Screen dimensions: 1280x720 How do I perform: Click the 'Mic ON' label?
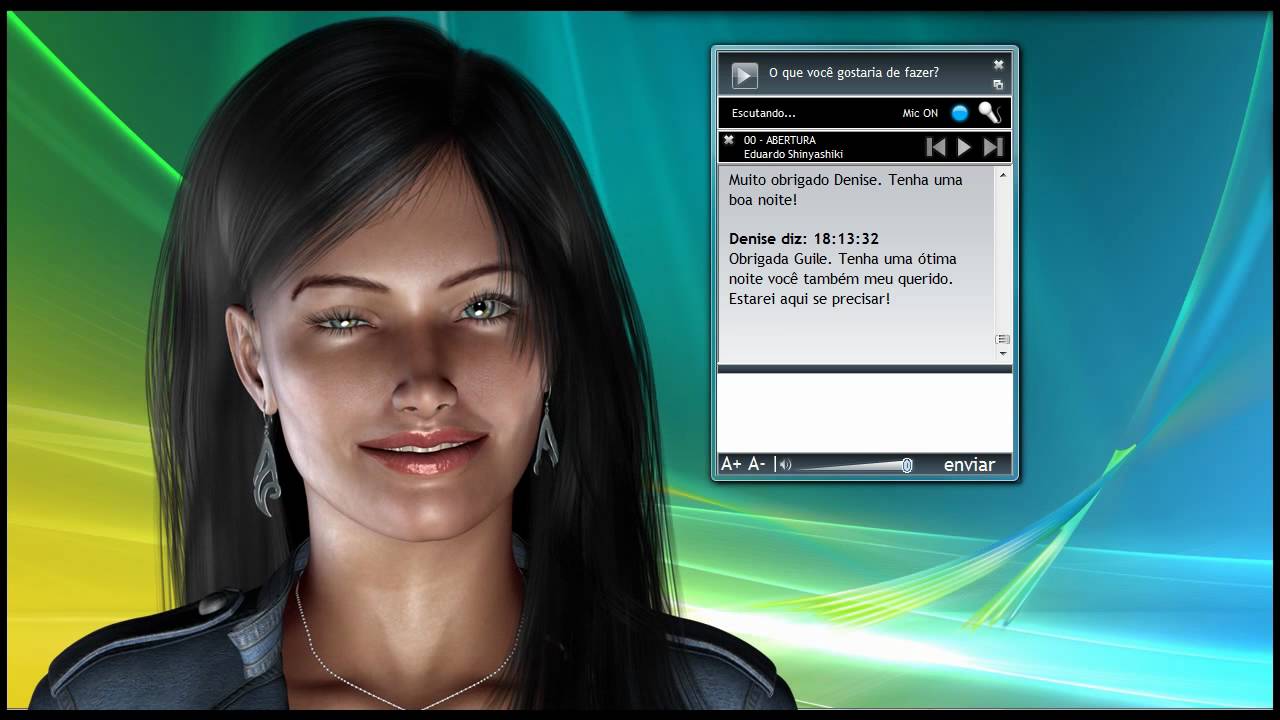click(x=920, y=113)
